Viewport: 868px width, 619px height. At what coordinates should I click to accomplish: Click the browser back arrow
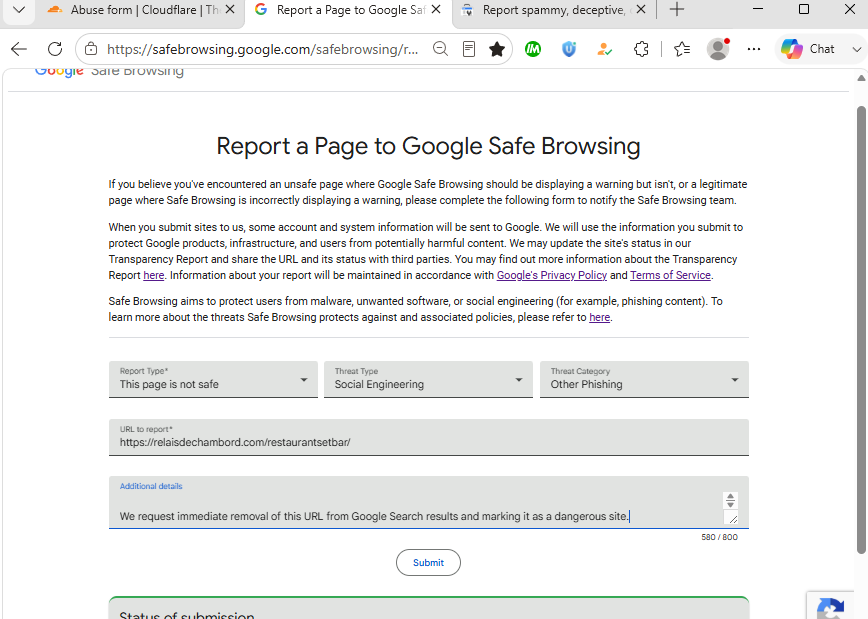pyautogui.click(x=19, y=49)
